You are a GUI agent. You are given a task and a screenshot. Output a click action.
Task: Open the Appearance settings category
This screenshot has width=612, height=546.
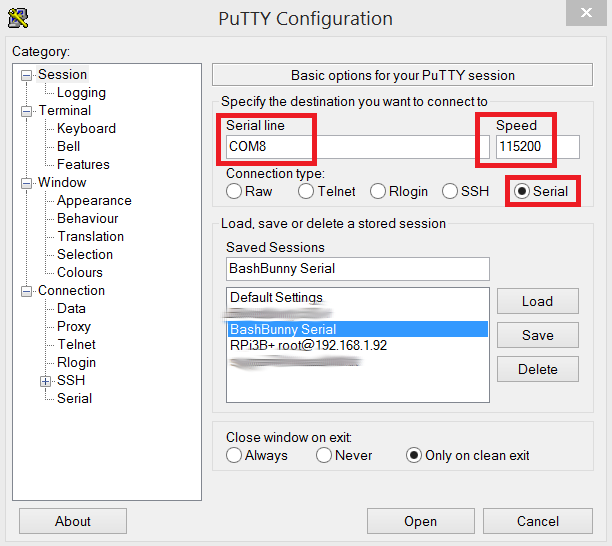click(94, 200)
